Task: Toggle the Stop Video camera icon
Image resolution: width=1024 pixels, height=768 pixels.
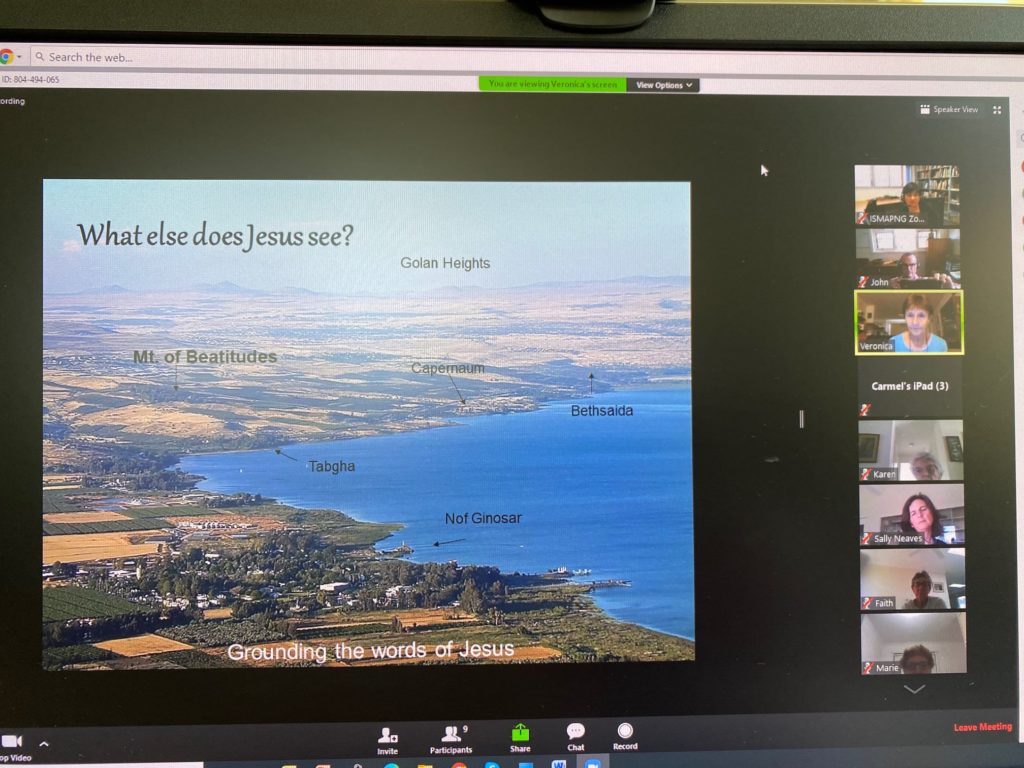Action: (12, 741)
